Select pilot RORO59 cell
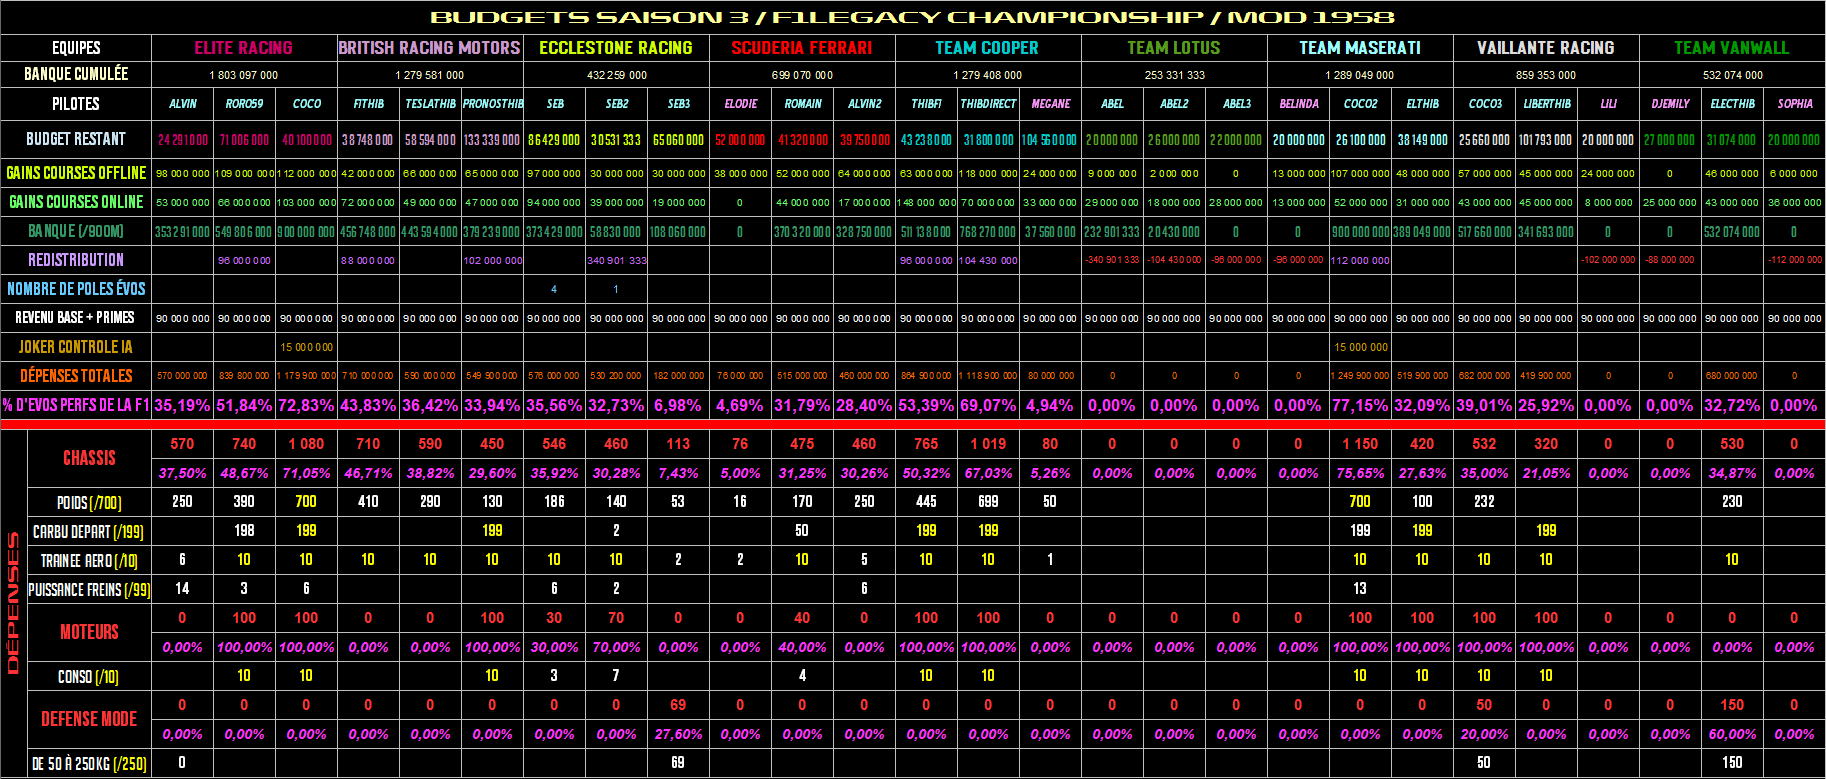This screenshot has height=779, width=1826. 244,103
